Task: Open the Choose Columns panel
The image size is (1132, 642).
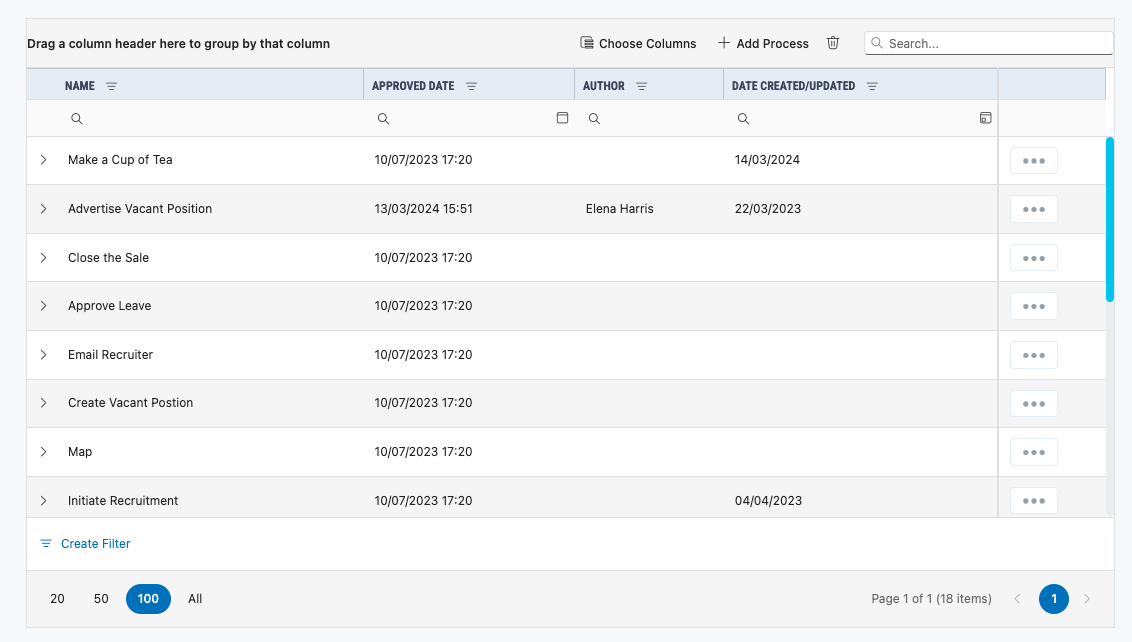Action: pyautogui.click(x=638, y=43)
